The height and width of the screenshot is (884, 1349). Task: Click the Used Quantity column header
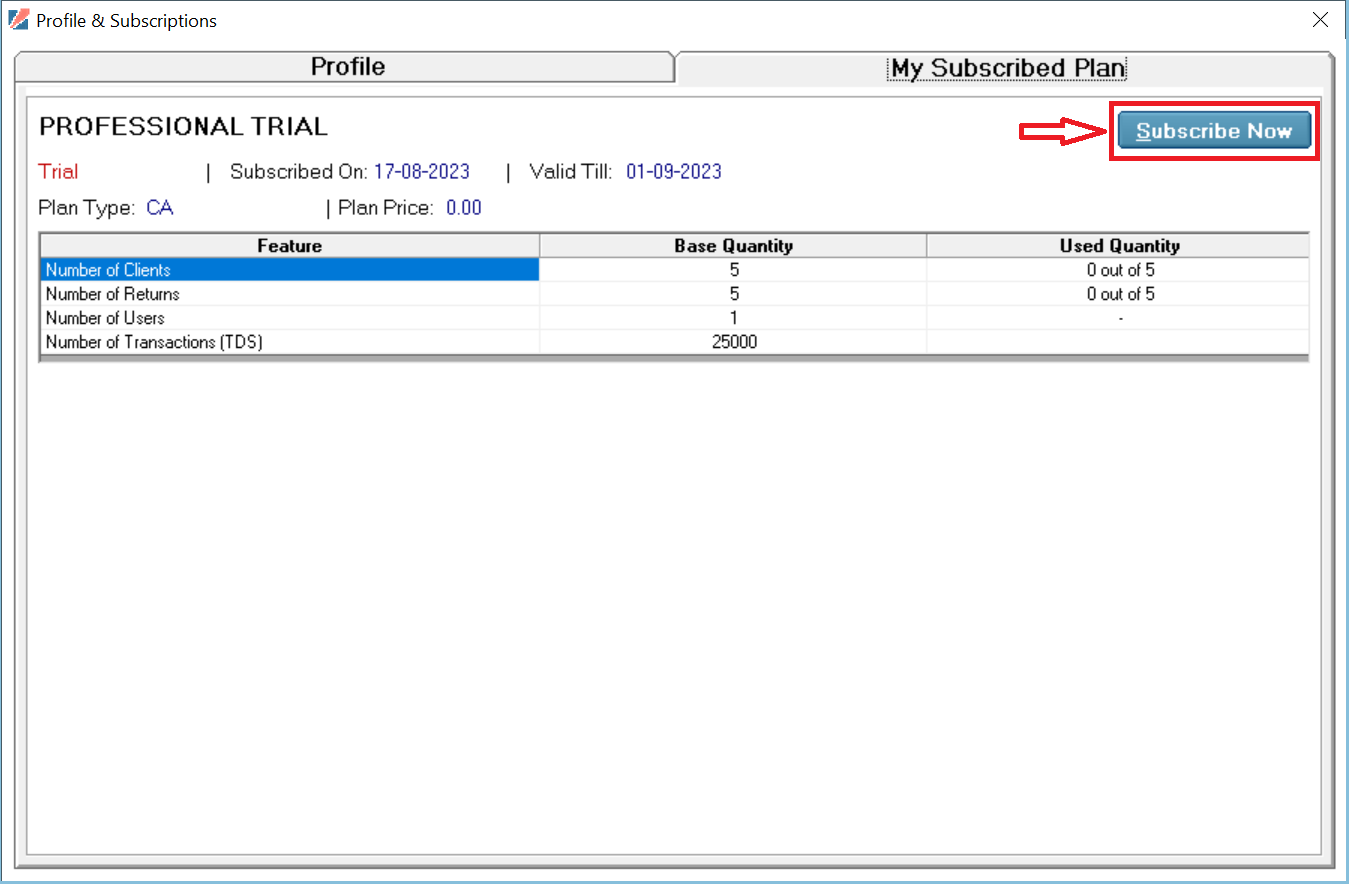(x=1118, y=245)
